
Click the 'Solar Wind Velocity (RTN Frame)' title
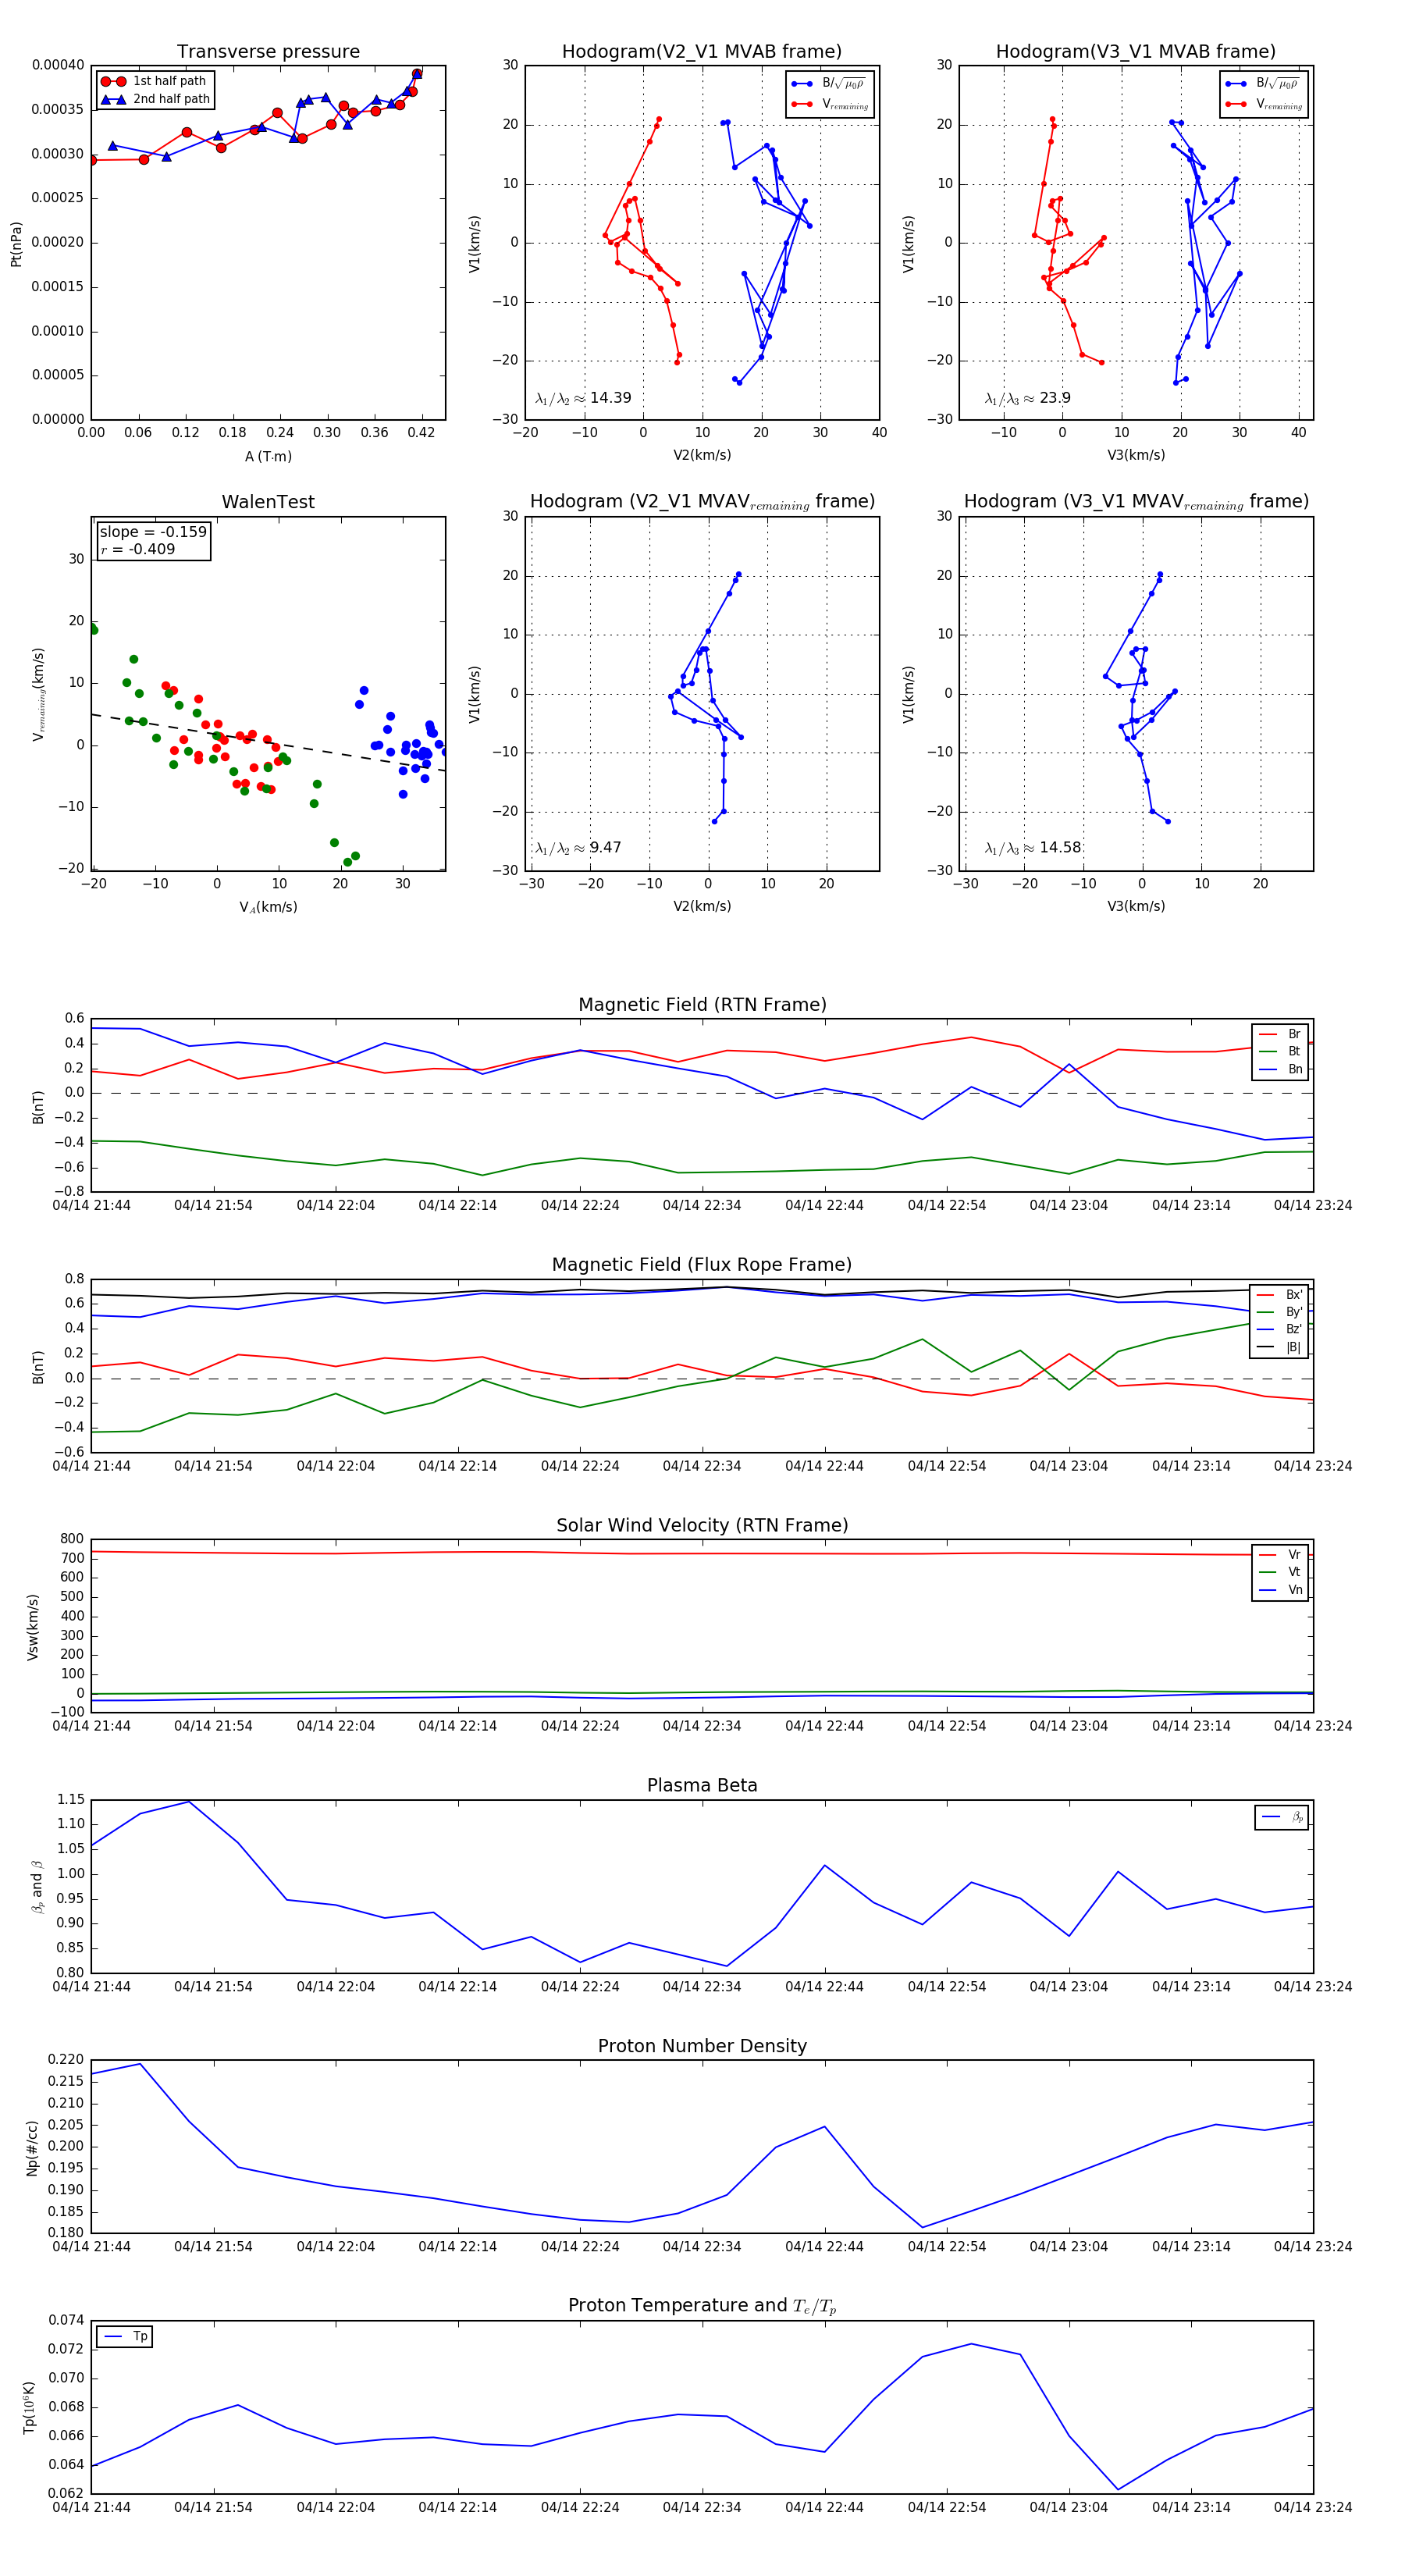pyautogui.click(x=702, y=1526)
